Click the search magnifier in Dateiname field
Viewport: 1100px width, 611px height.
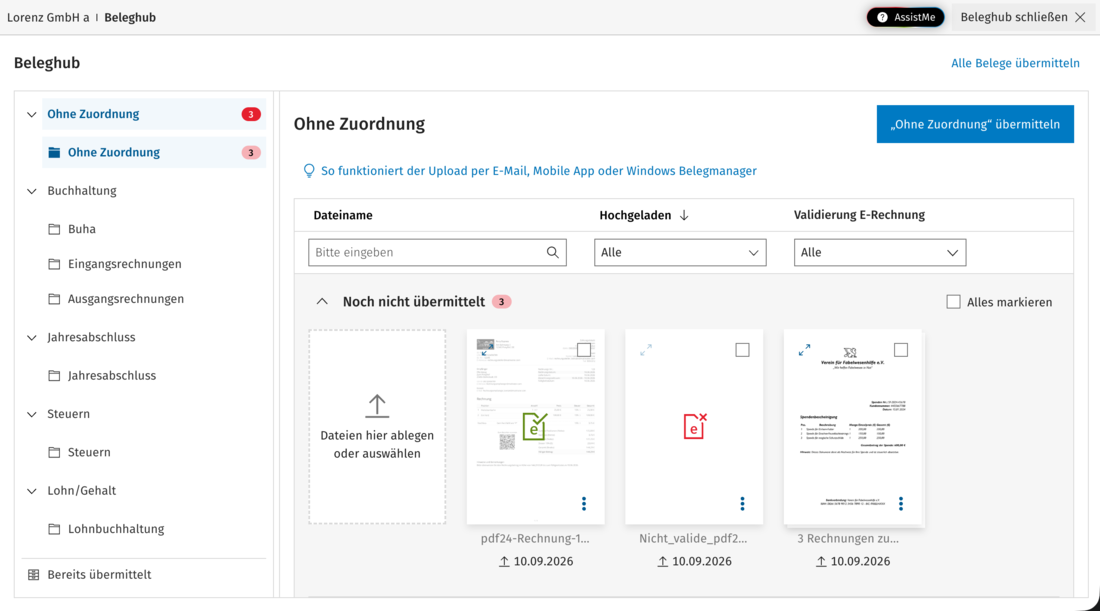pos(553,253)
